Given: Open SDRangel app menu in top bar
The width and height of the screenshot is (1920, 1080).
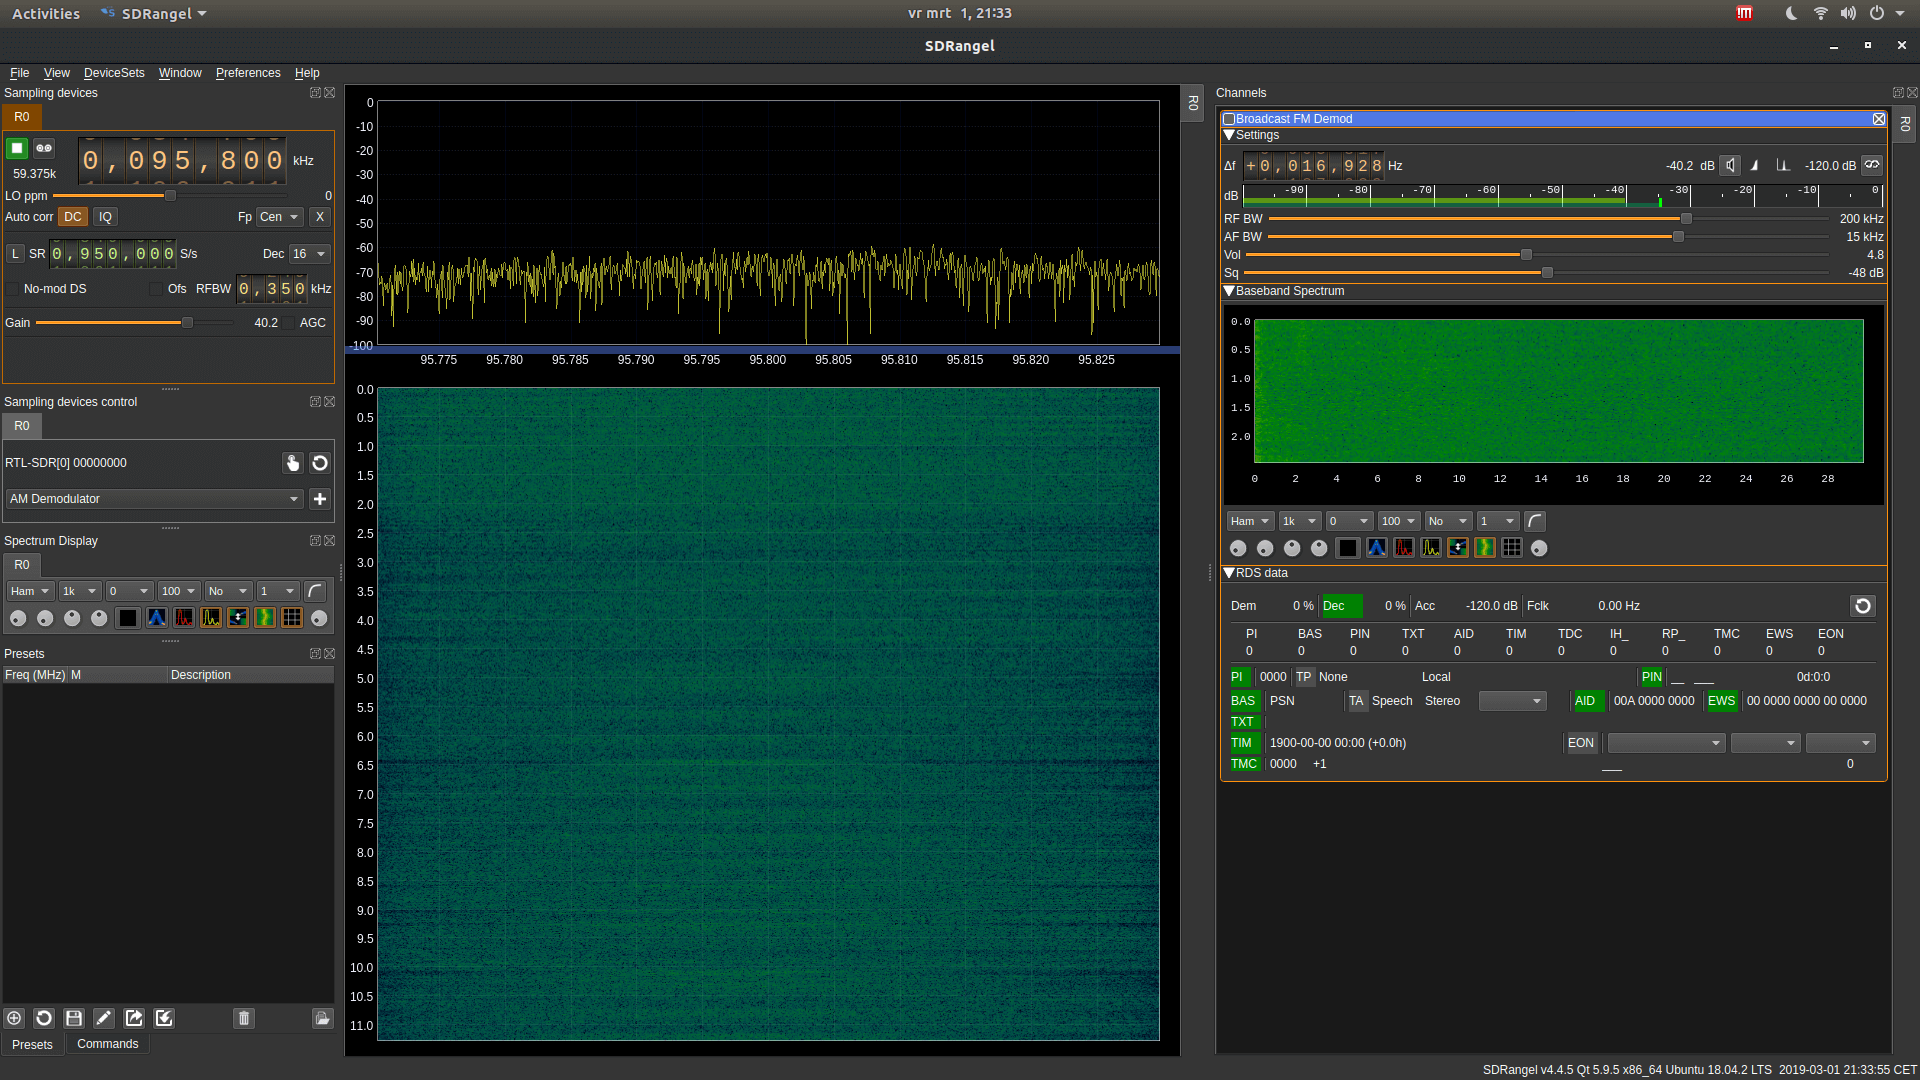Looking at the screenshot, I should pyautogui.click(x=154, y=14).
